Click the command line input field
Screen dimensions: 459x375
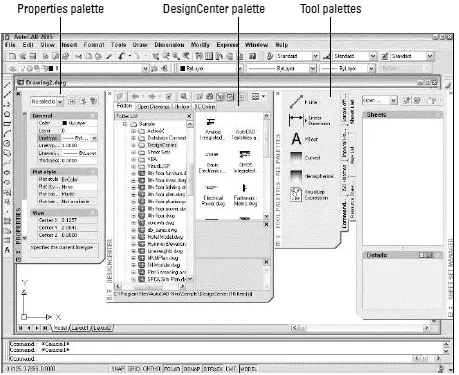(210, 359)
